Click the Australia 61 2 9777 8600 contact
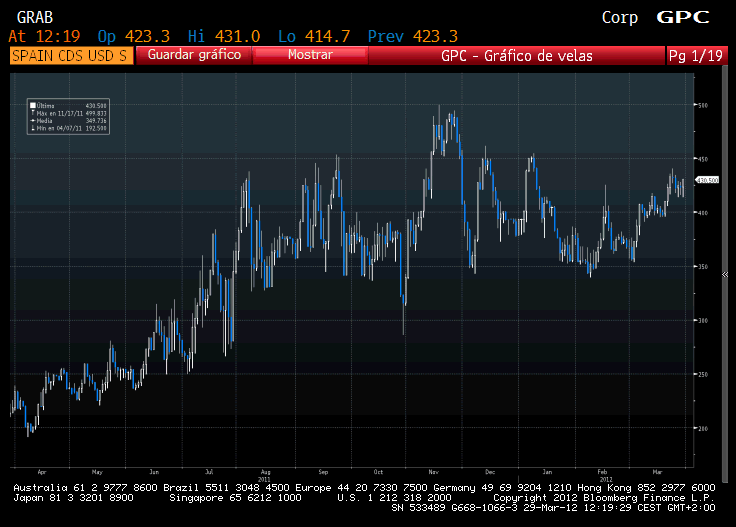736x527 pixels. coord(85,488)
